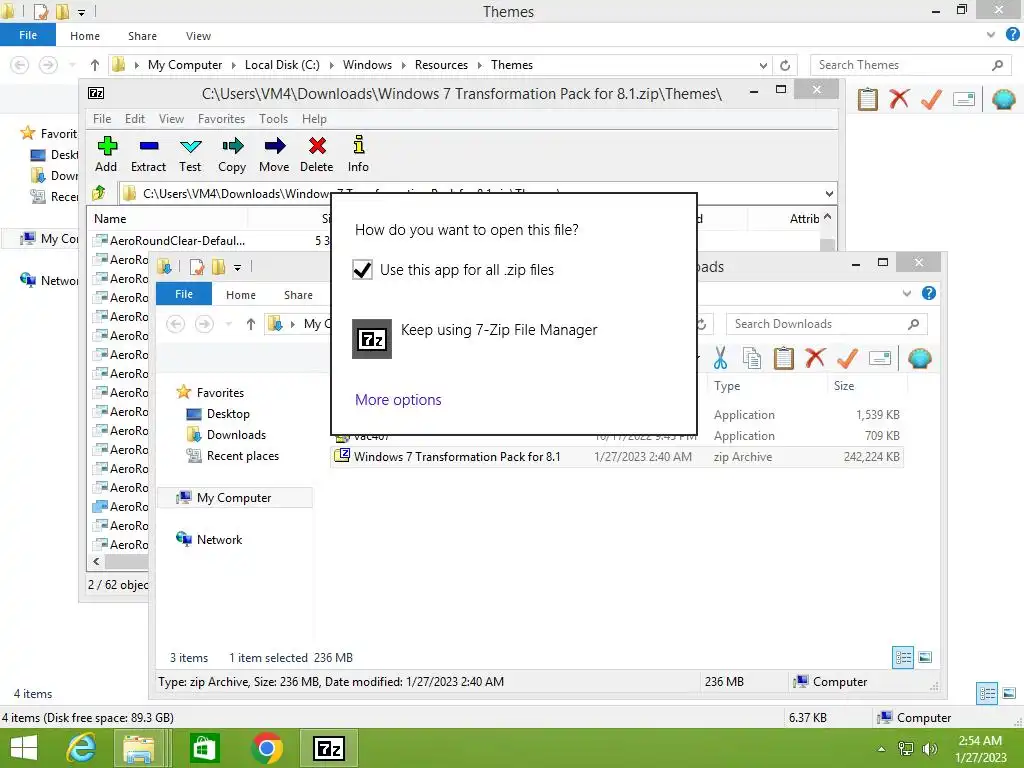Click the Windows Start button
The height and width of the screenshot is (768, 1024).
(x=24, y=748)
